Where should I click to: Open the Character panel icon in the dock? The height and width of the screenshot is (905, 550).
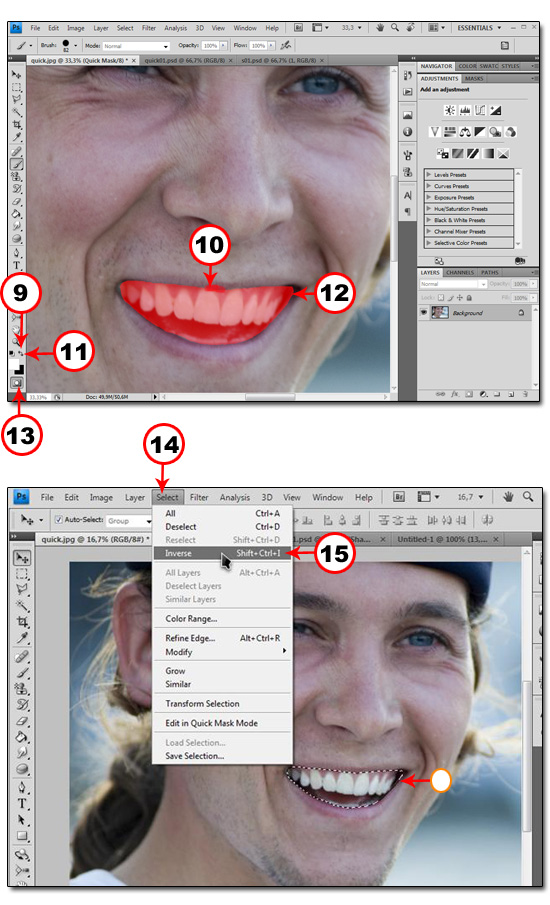click(x=407, y=196)
